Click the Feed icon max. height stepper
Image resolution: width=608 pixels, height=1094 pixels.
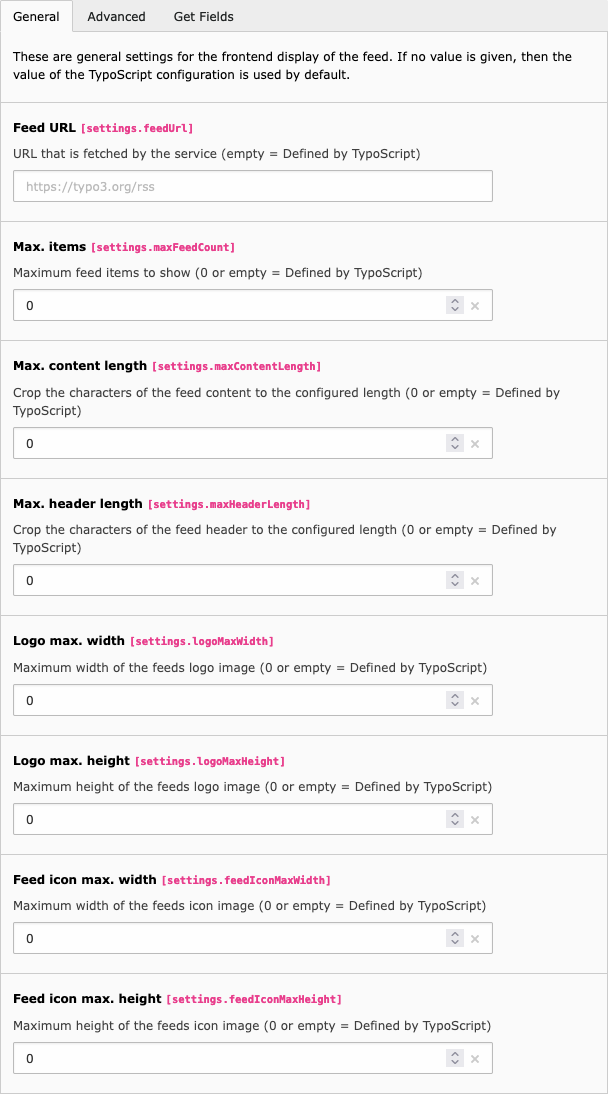[455, 1058]
